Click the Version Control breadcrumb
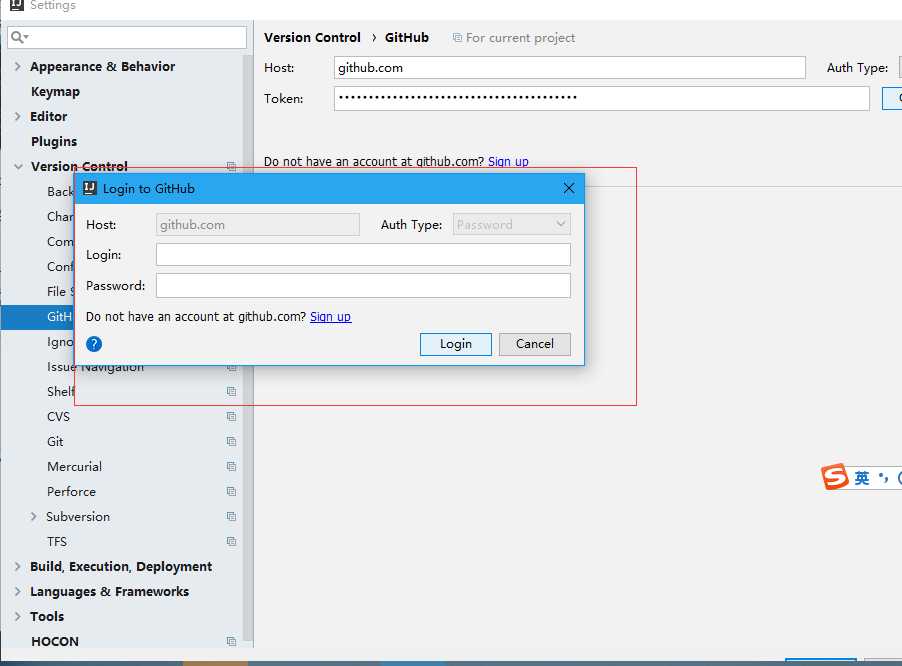902x666 pixels. [312, 37]
